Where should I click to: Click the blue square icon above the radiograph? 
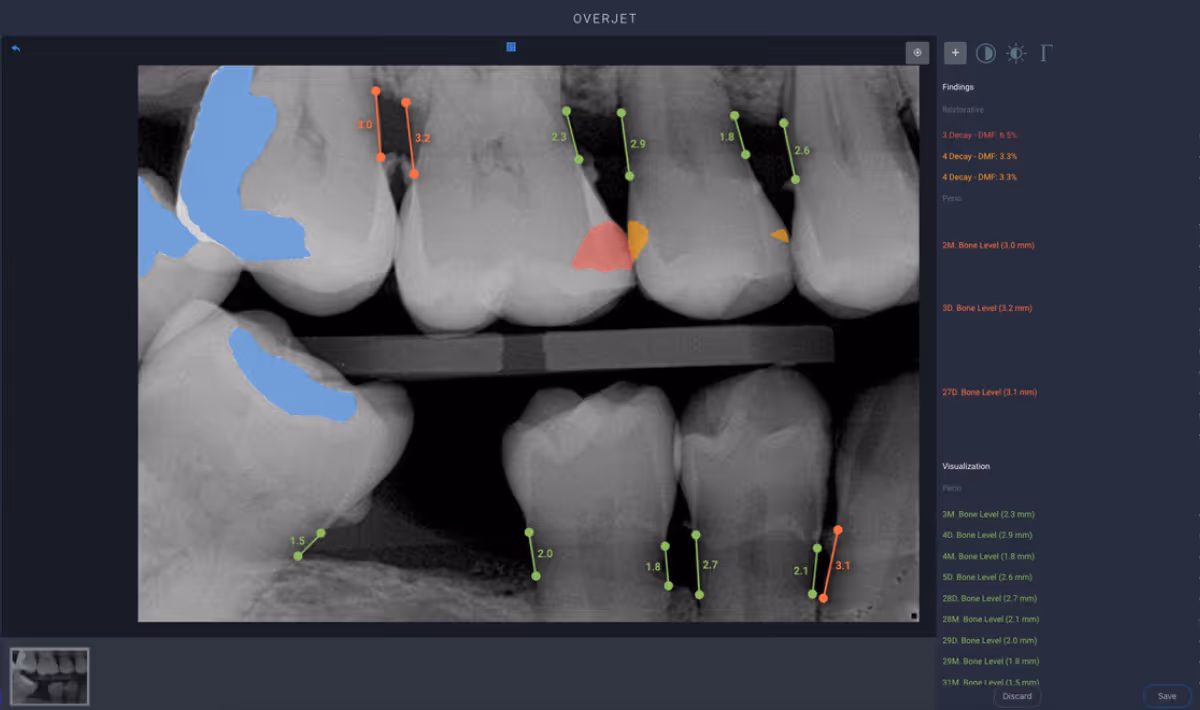pyautogui.click(x=511, y=47)
